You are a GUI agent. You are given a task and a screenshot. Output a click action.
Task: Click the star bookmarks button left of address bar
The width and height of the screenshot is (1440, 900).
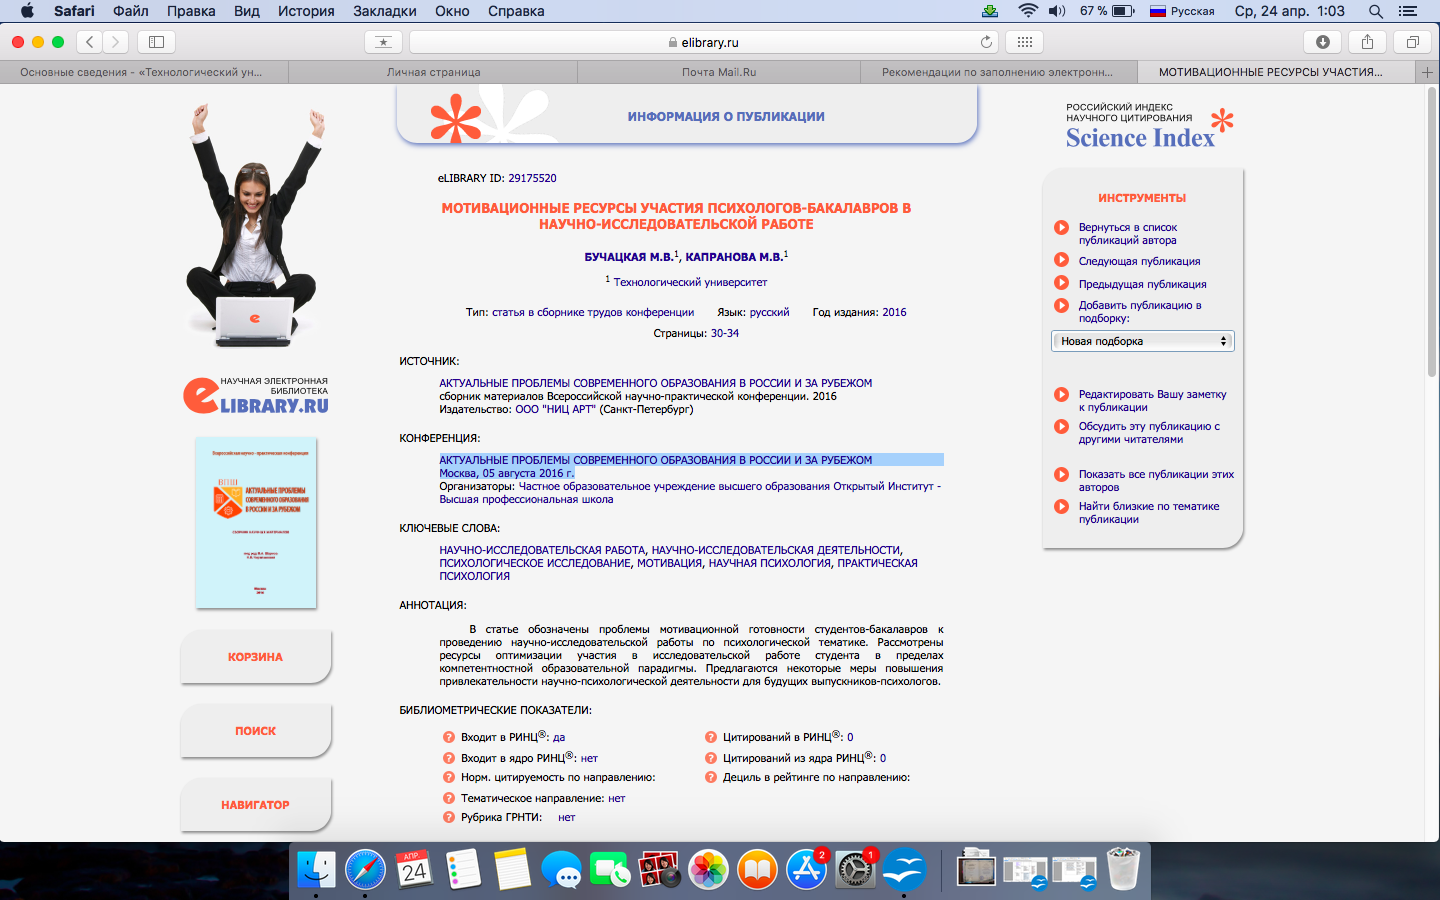point(383,42)
